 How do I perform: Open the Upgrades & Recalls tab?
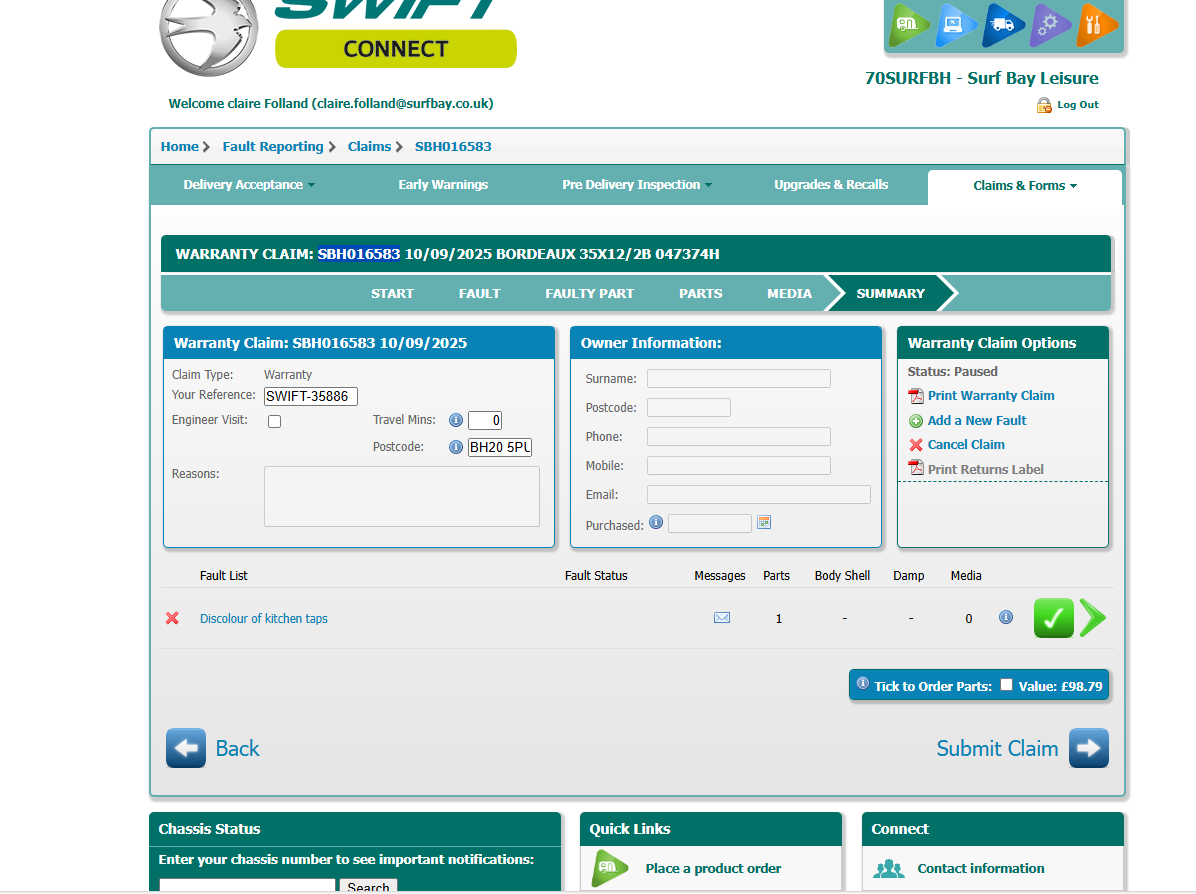point(831,185)
